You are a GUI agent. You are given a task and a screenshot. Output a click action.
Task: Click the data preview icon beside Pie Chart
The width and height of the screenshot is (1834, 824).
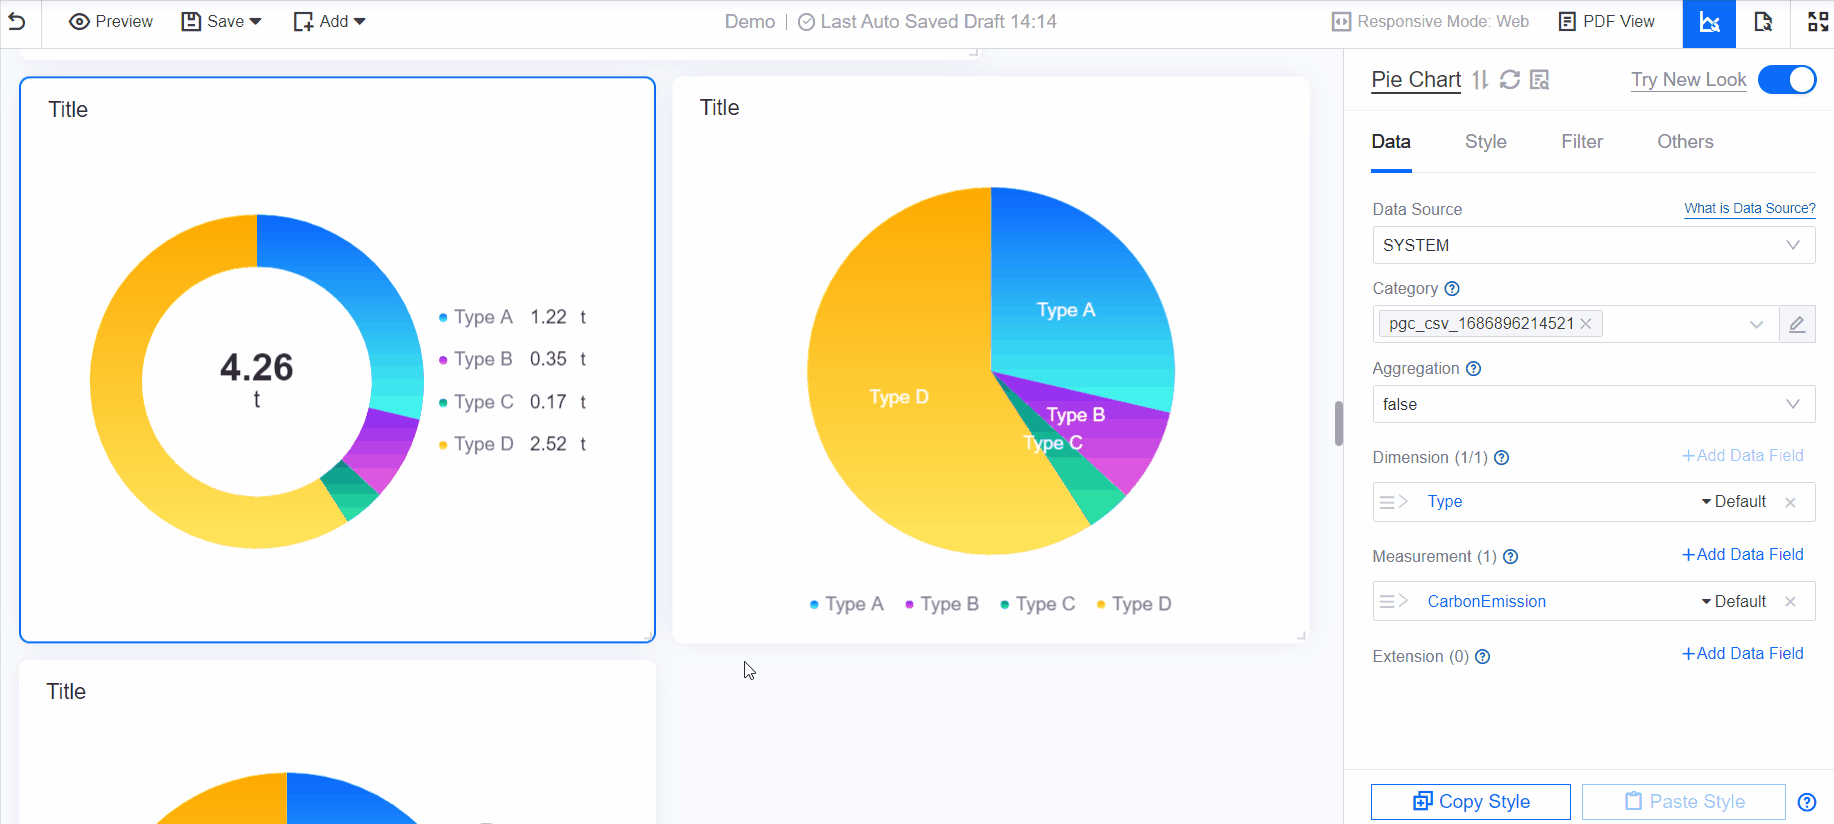click(1540, 80)
